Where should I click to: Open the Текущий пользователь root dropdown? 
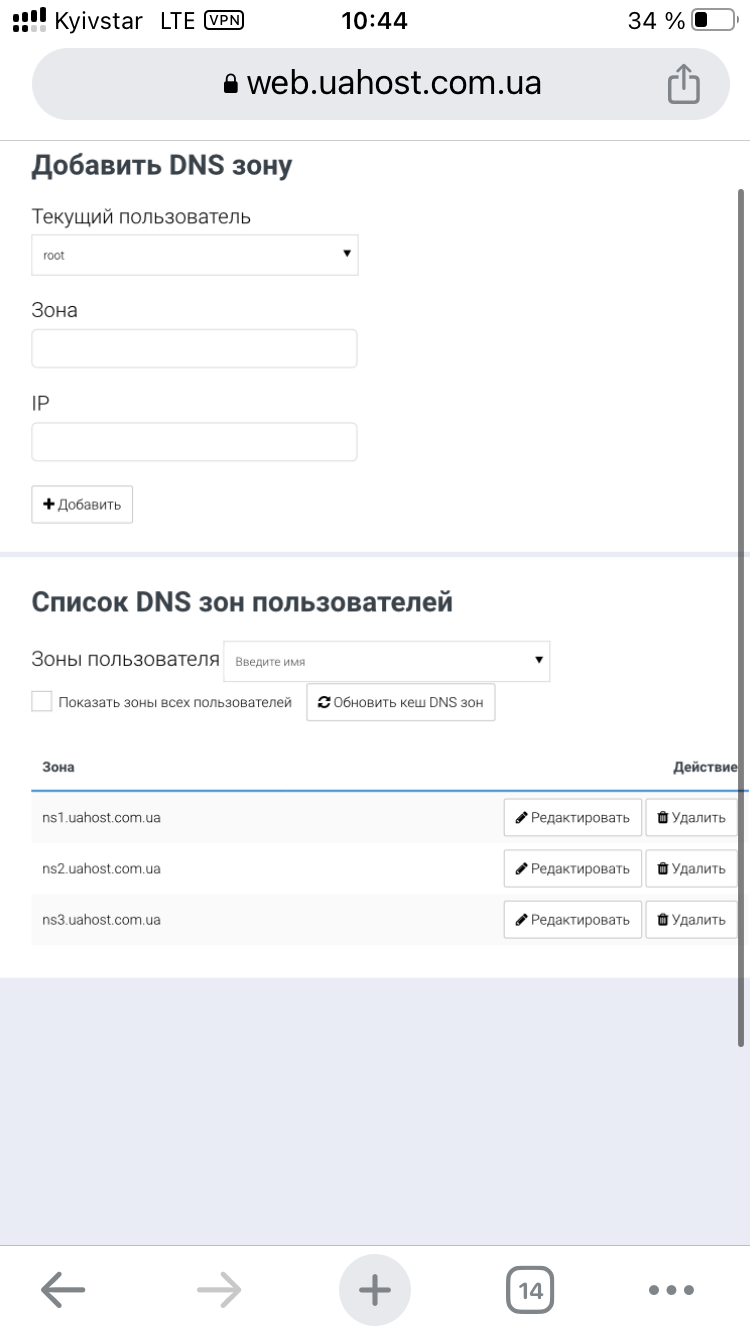pyautogui.click(x=195, y=255)
